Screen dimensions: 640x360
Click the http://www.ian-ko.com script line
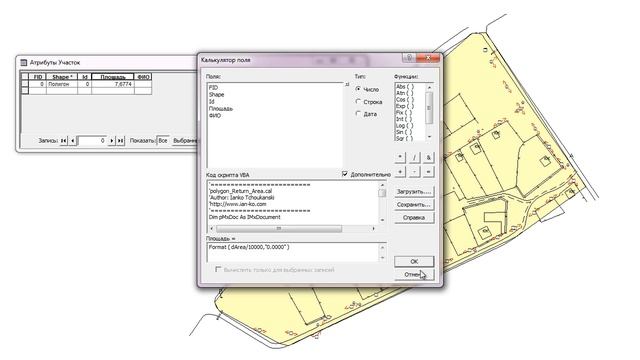pos(238,204)
